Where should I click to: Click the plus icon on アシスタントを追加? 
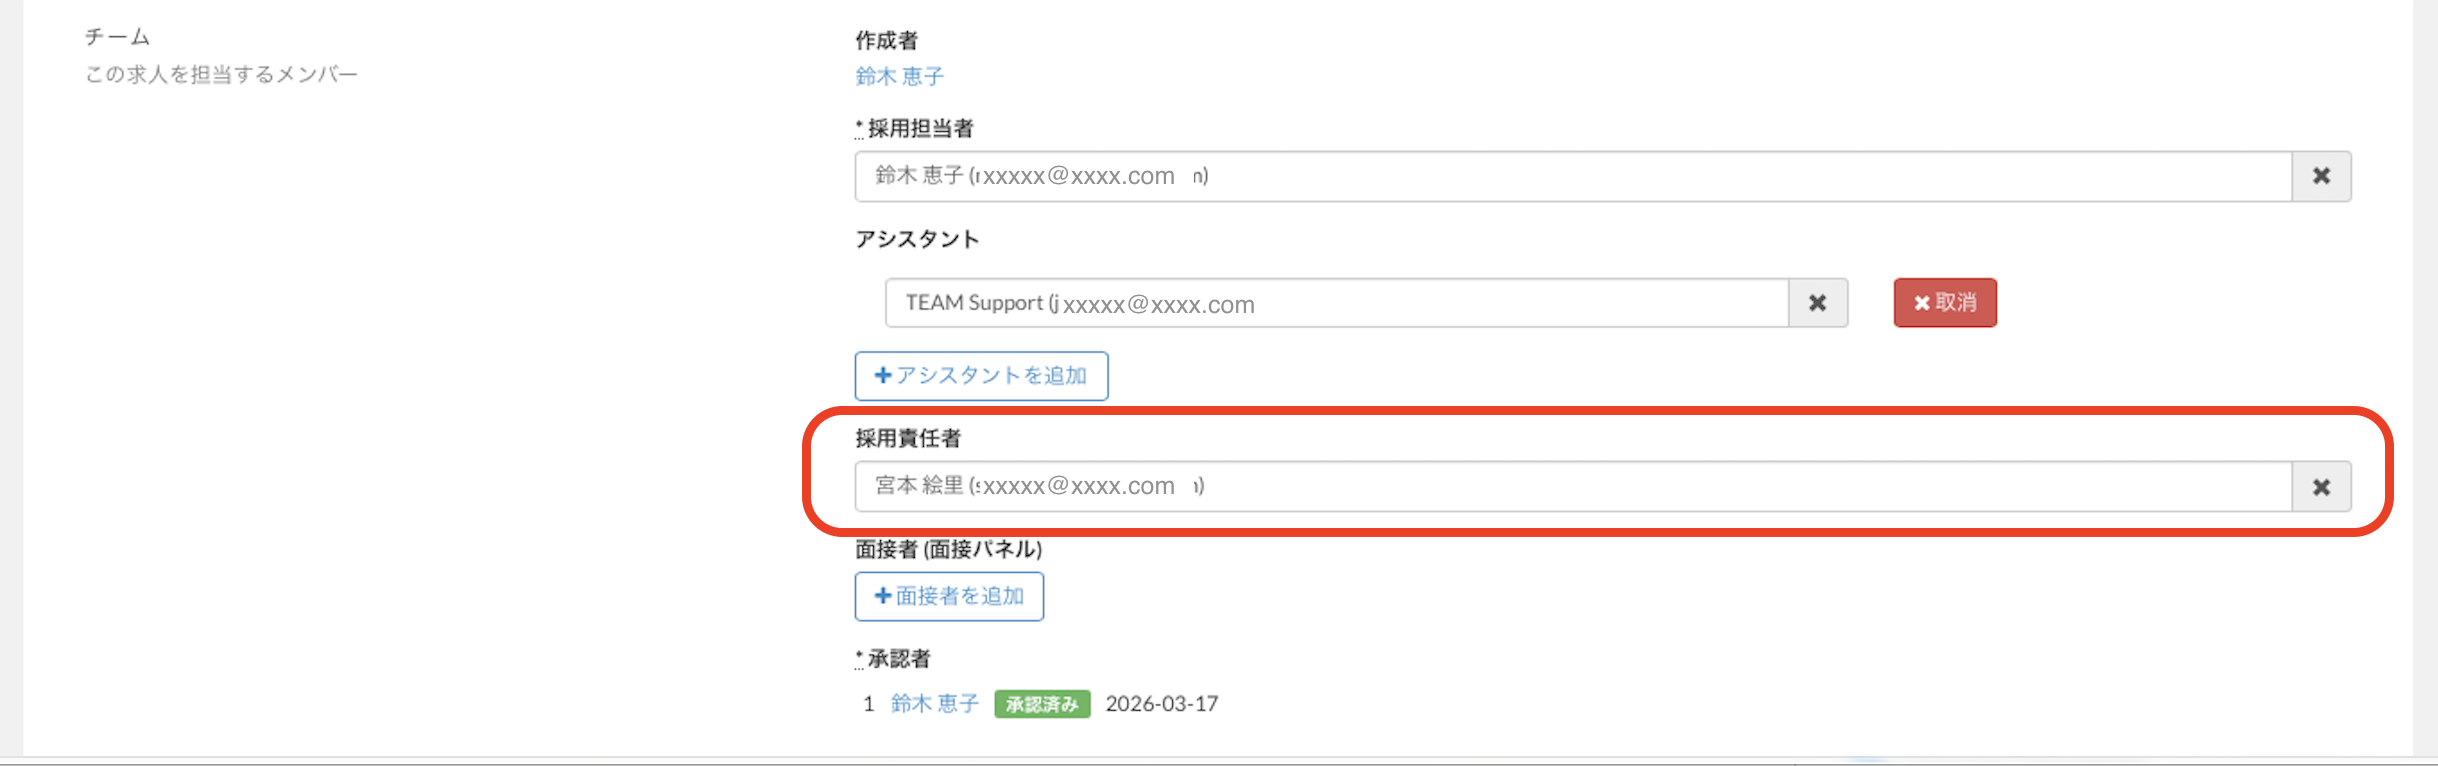click(x=882, y=376)
